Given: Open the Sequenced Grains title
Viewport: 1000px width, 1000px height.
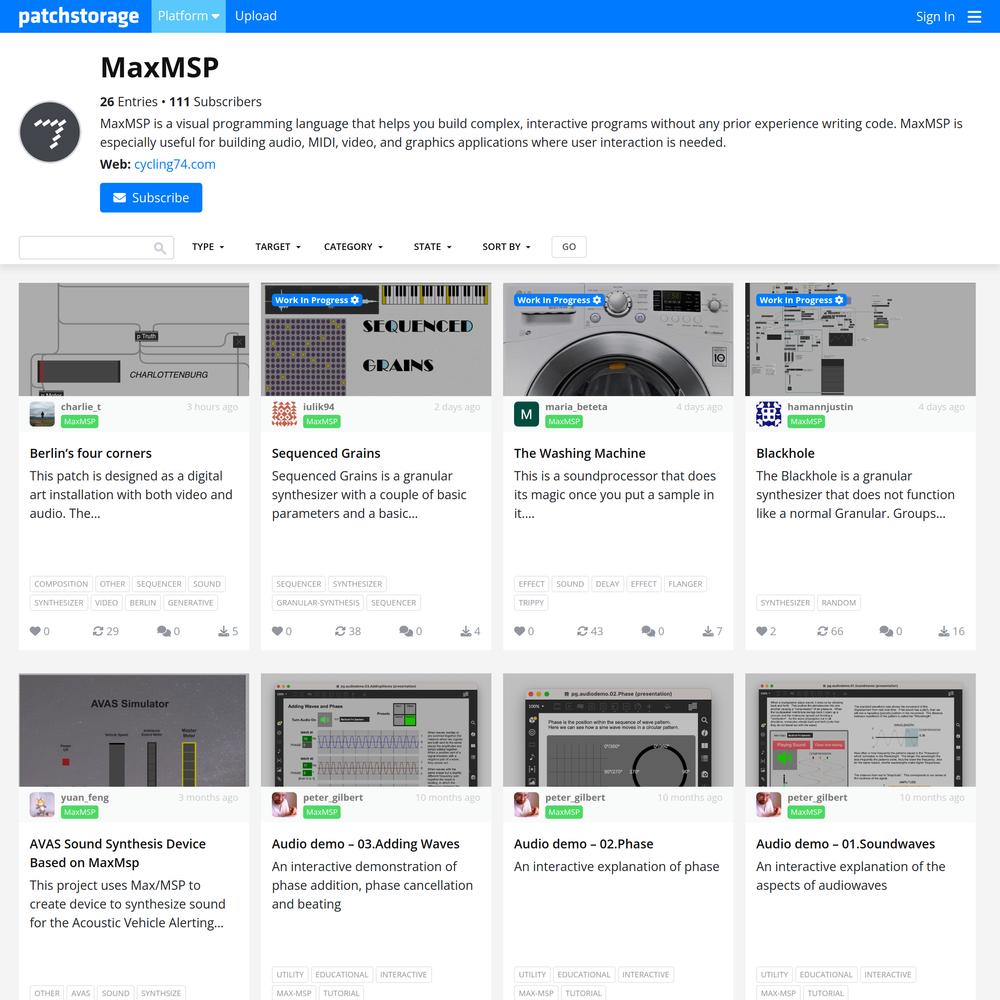Looking at the screenshot, I should click(x=326, y=453).
